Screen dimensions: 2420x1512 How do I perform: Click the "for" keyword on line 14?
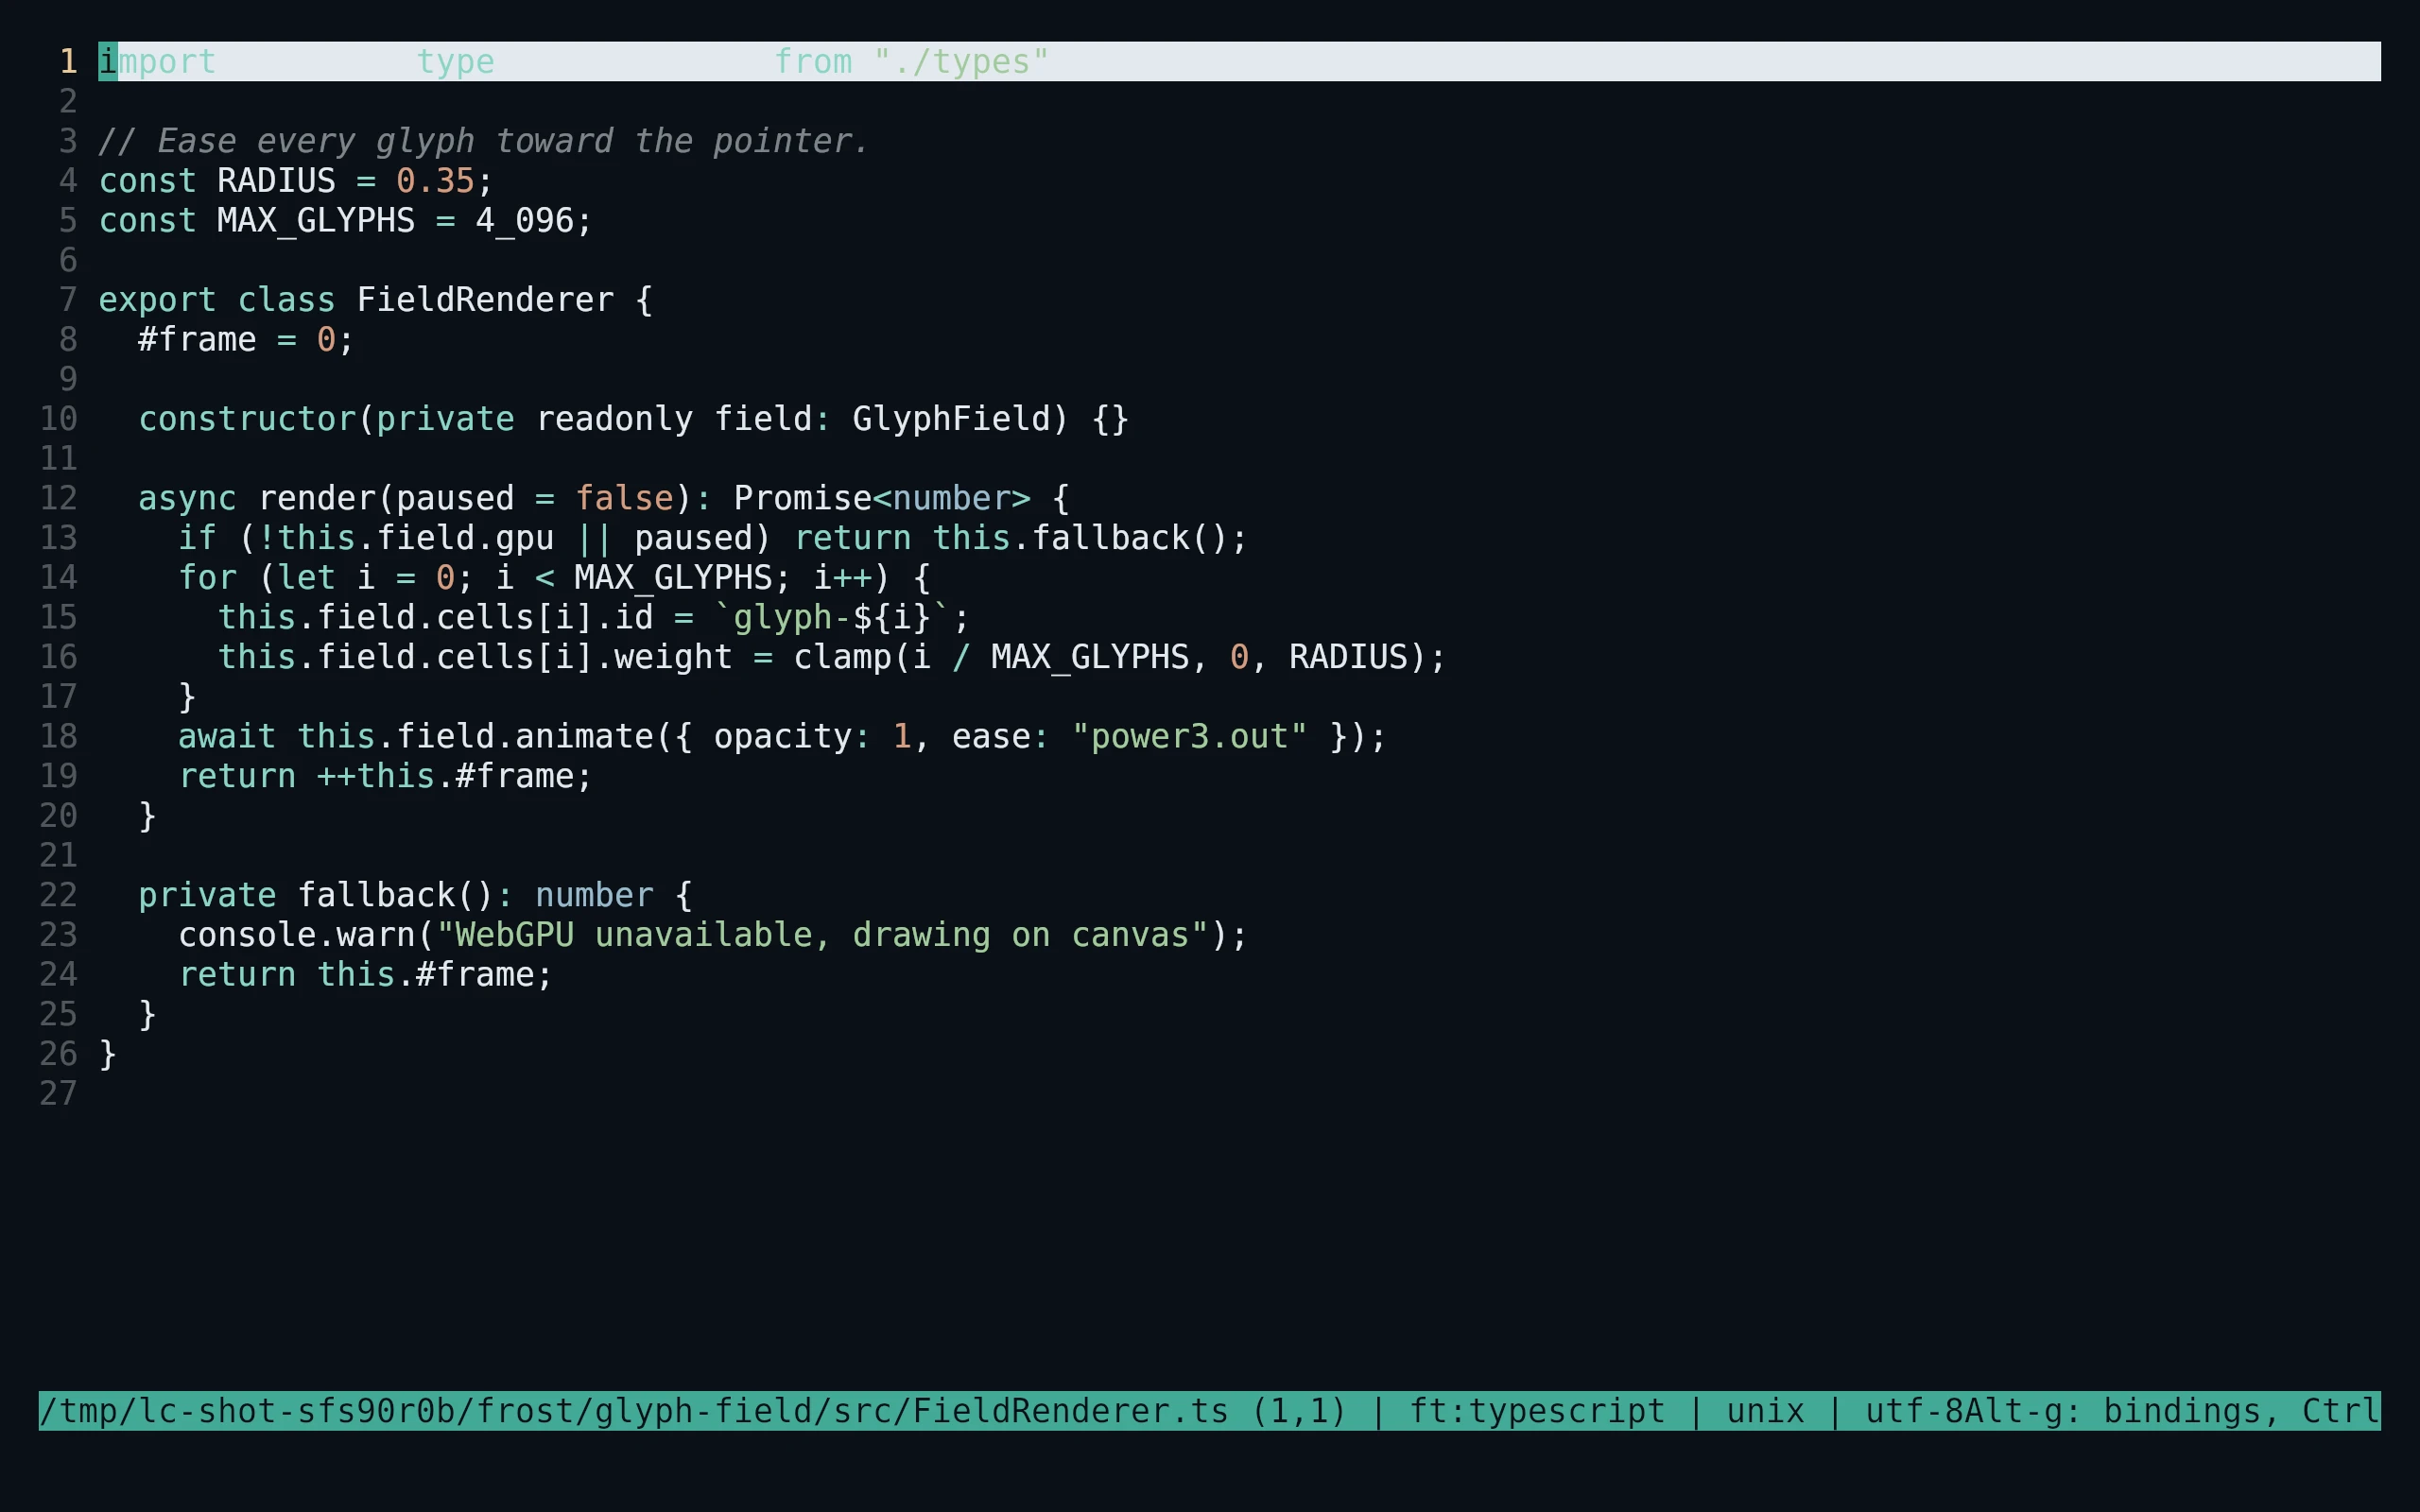coord(207,578)
